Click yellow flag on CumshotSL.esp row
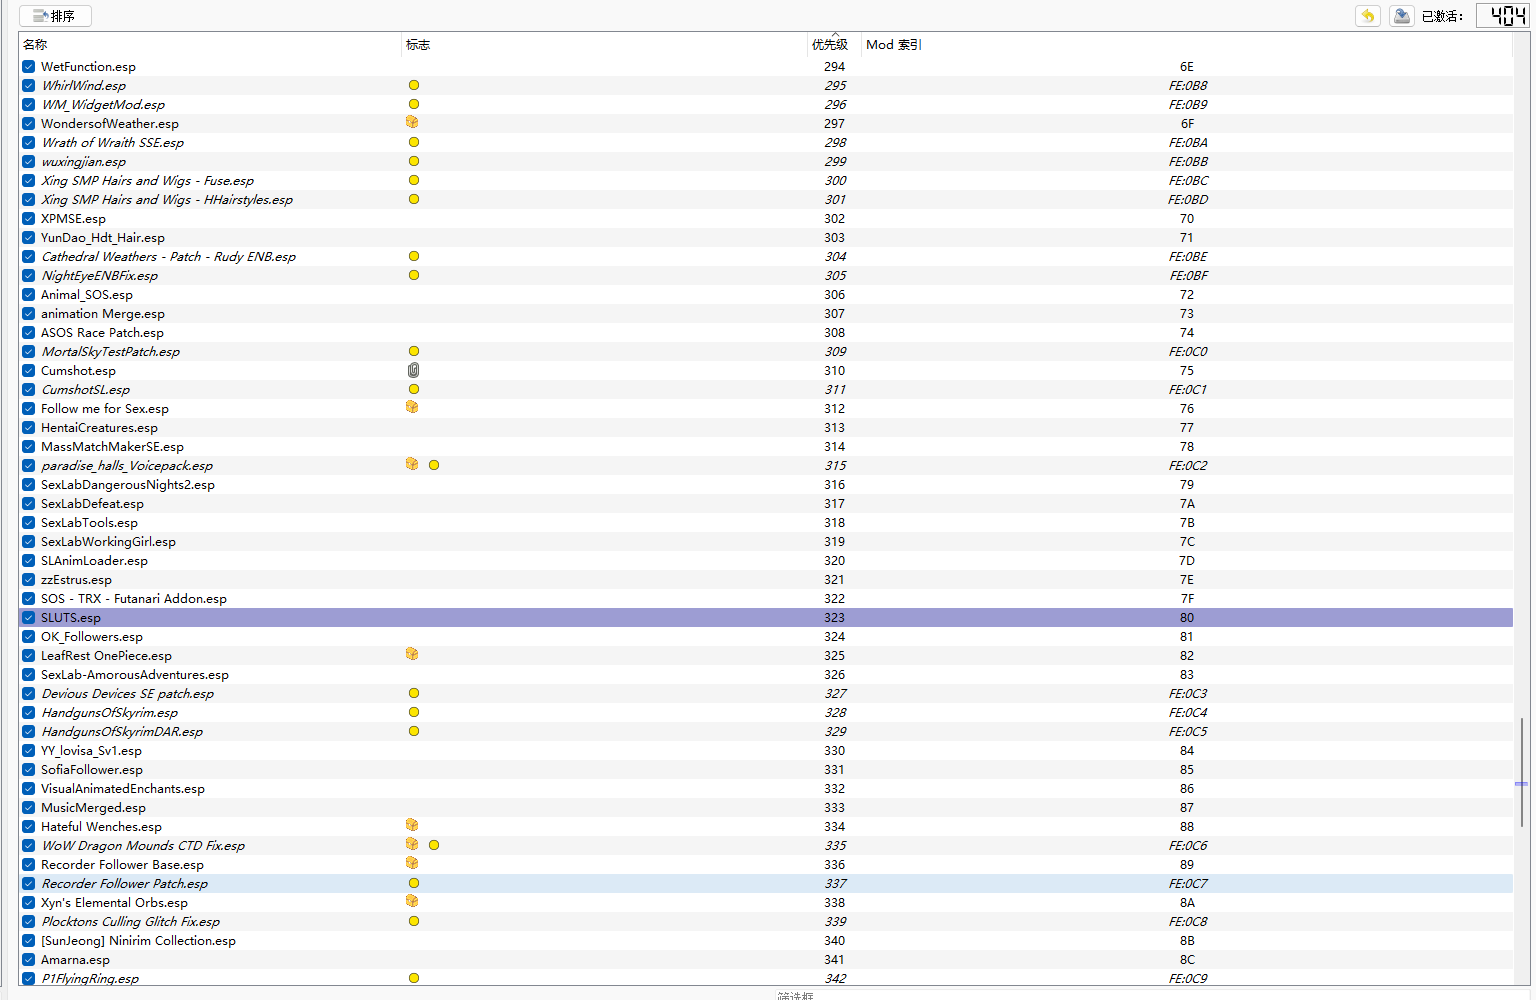Viewport: 1536px width, 1000px height. point(414,389)
